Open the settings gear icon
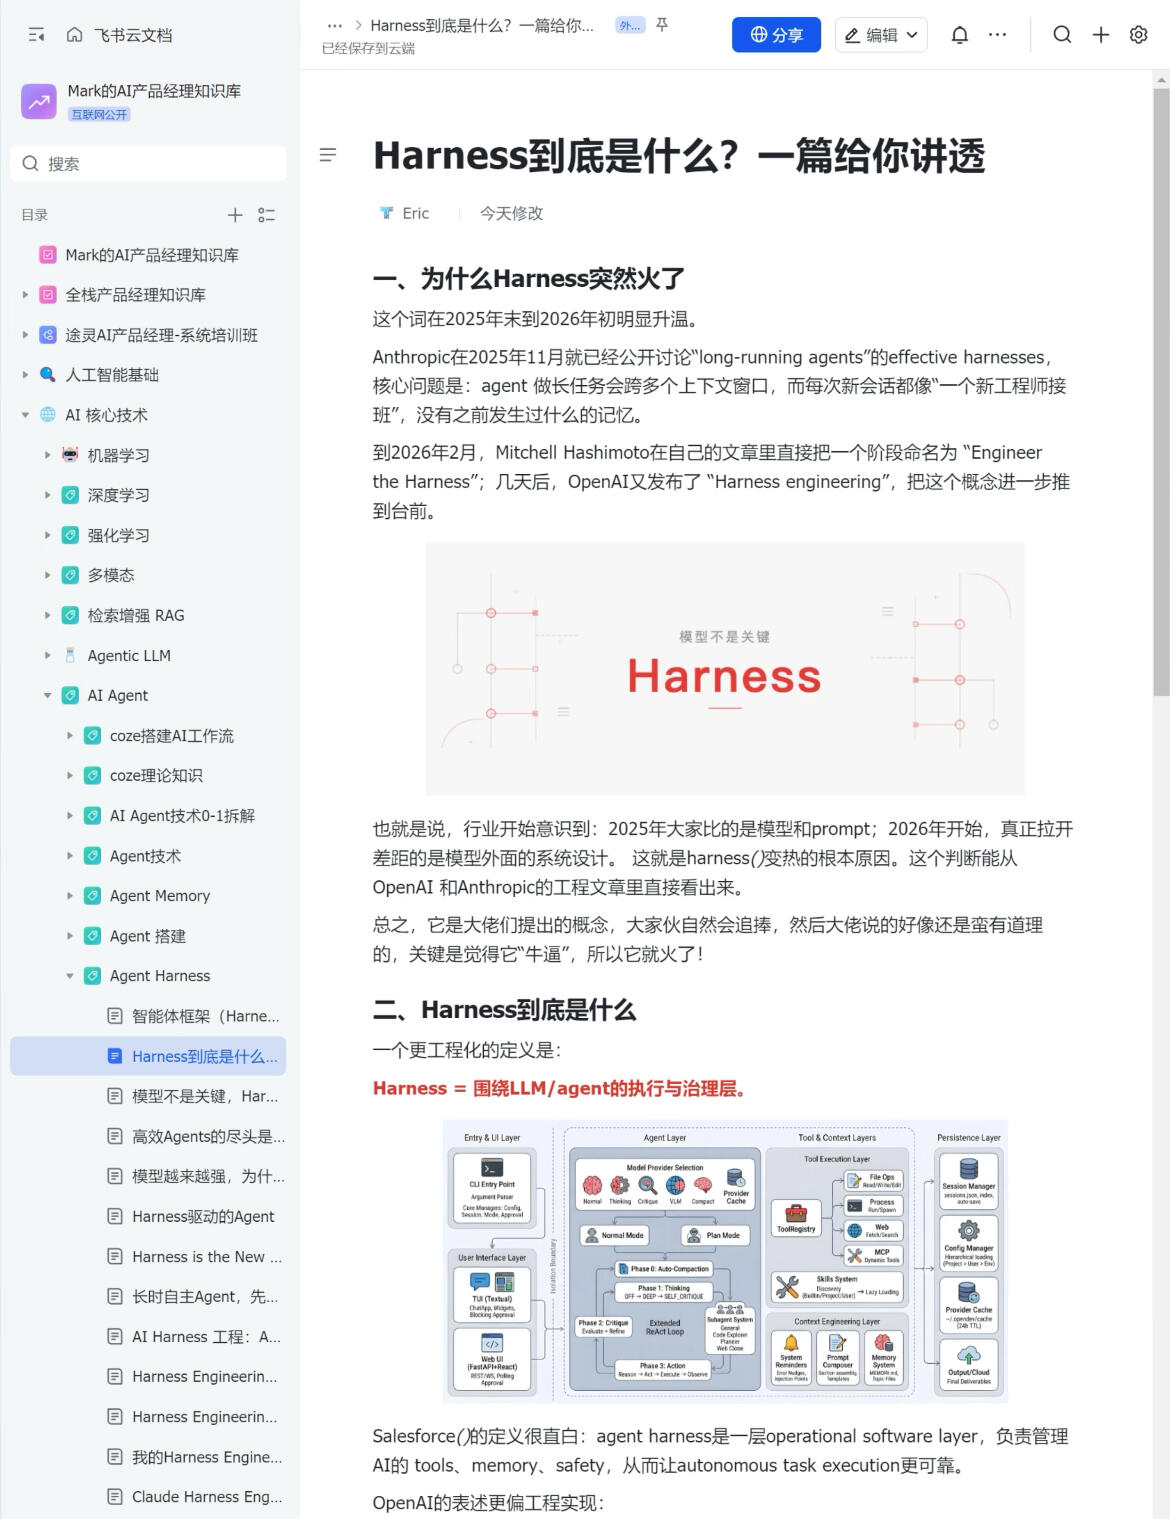 tap(1138, 35)
